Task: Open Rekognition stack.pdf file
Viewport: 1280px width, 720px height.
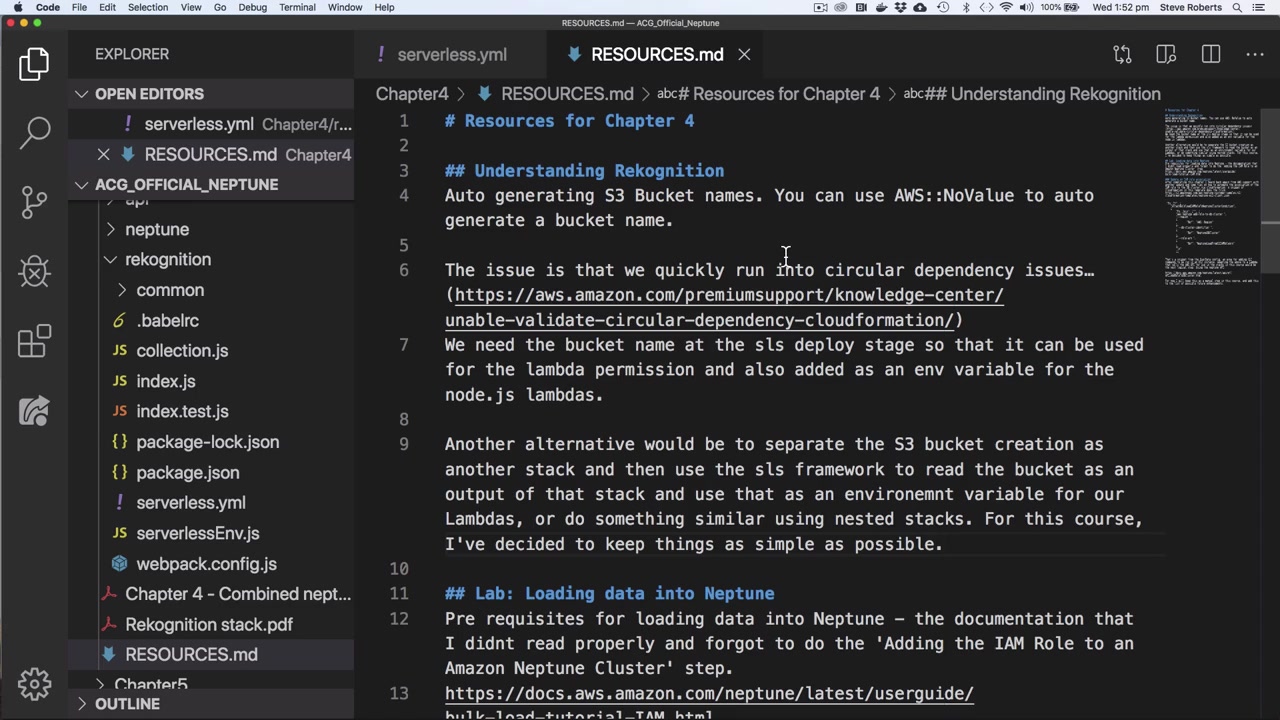Action: [208, 625]
